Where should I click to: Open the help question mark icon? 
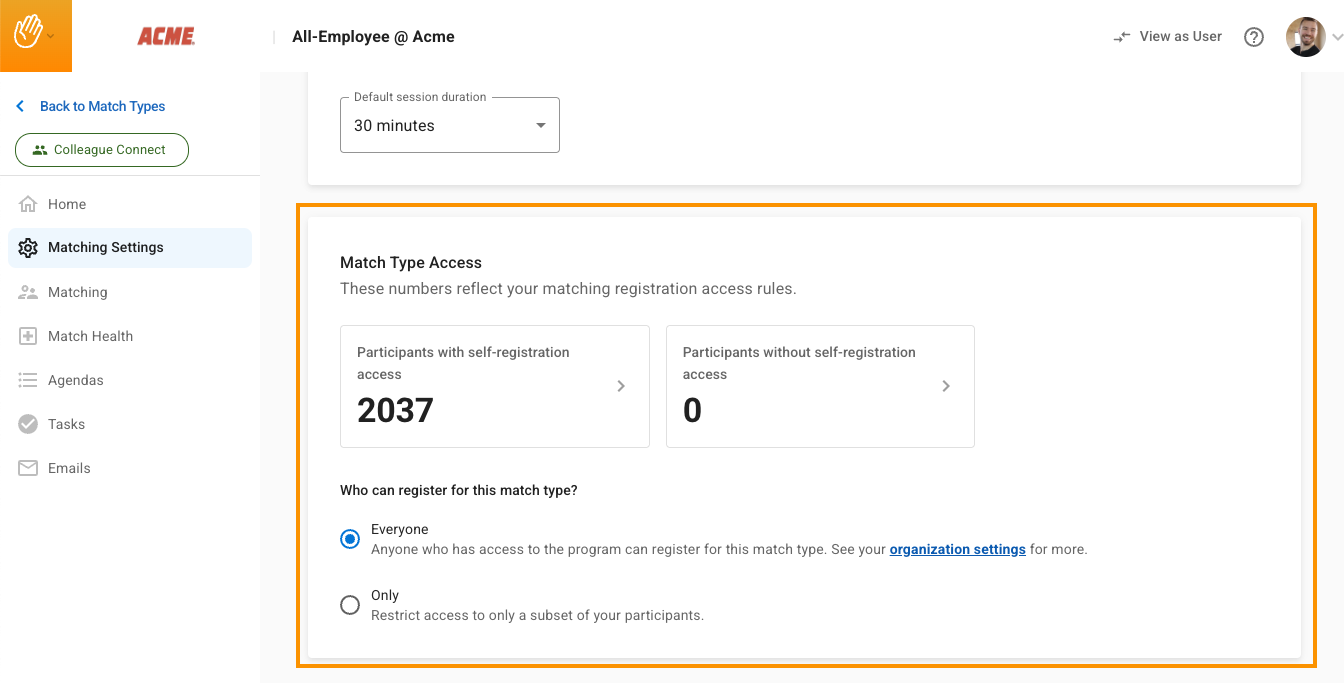1254,37
